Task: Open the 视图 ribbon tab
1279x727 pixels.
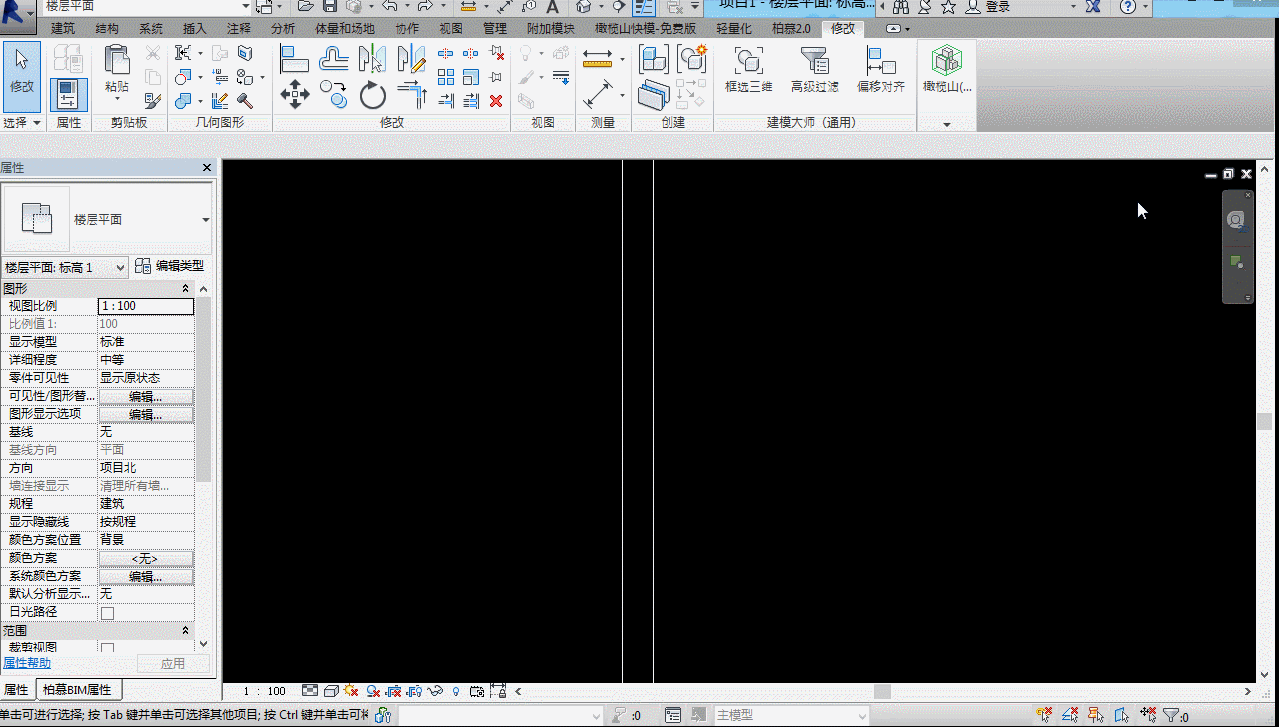Action: 451,29
